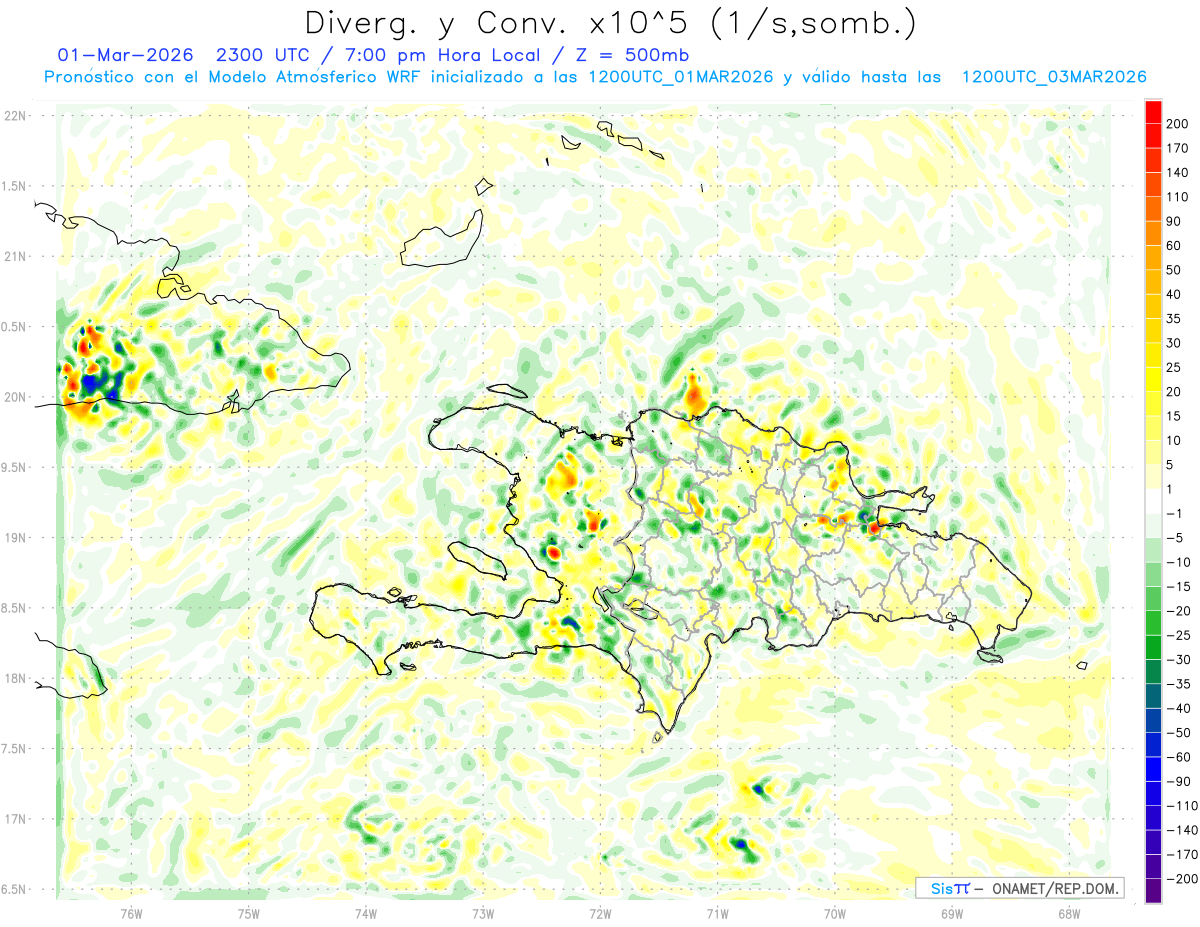1200x927 pixels.
Task: Click the 70W longitude axis label
Action: tap(835, 913)
